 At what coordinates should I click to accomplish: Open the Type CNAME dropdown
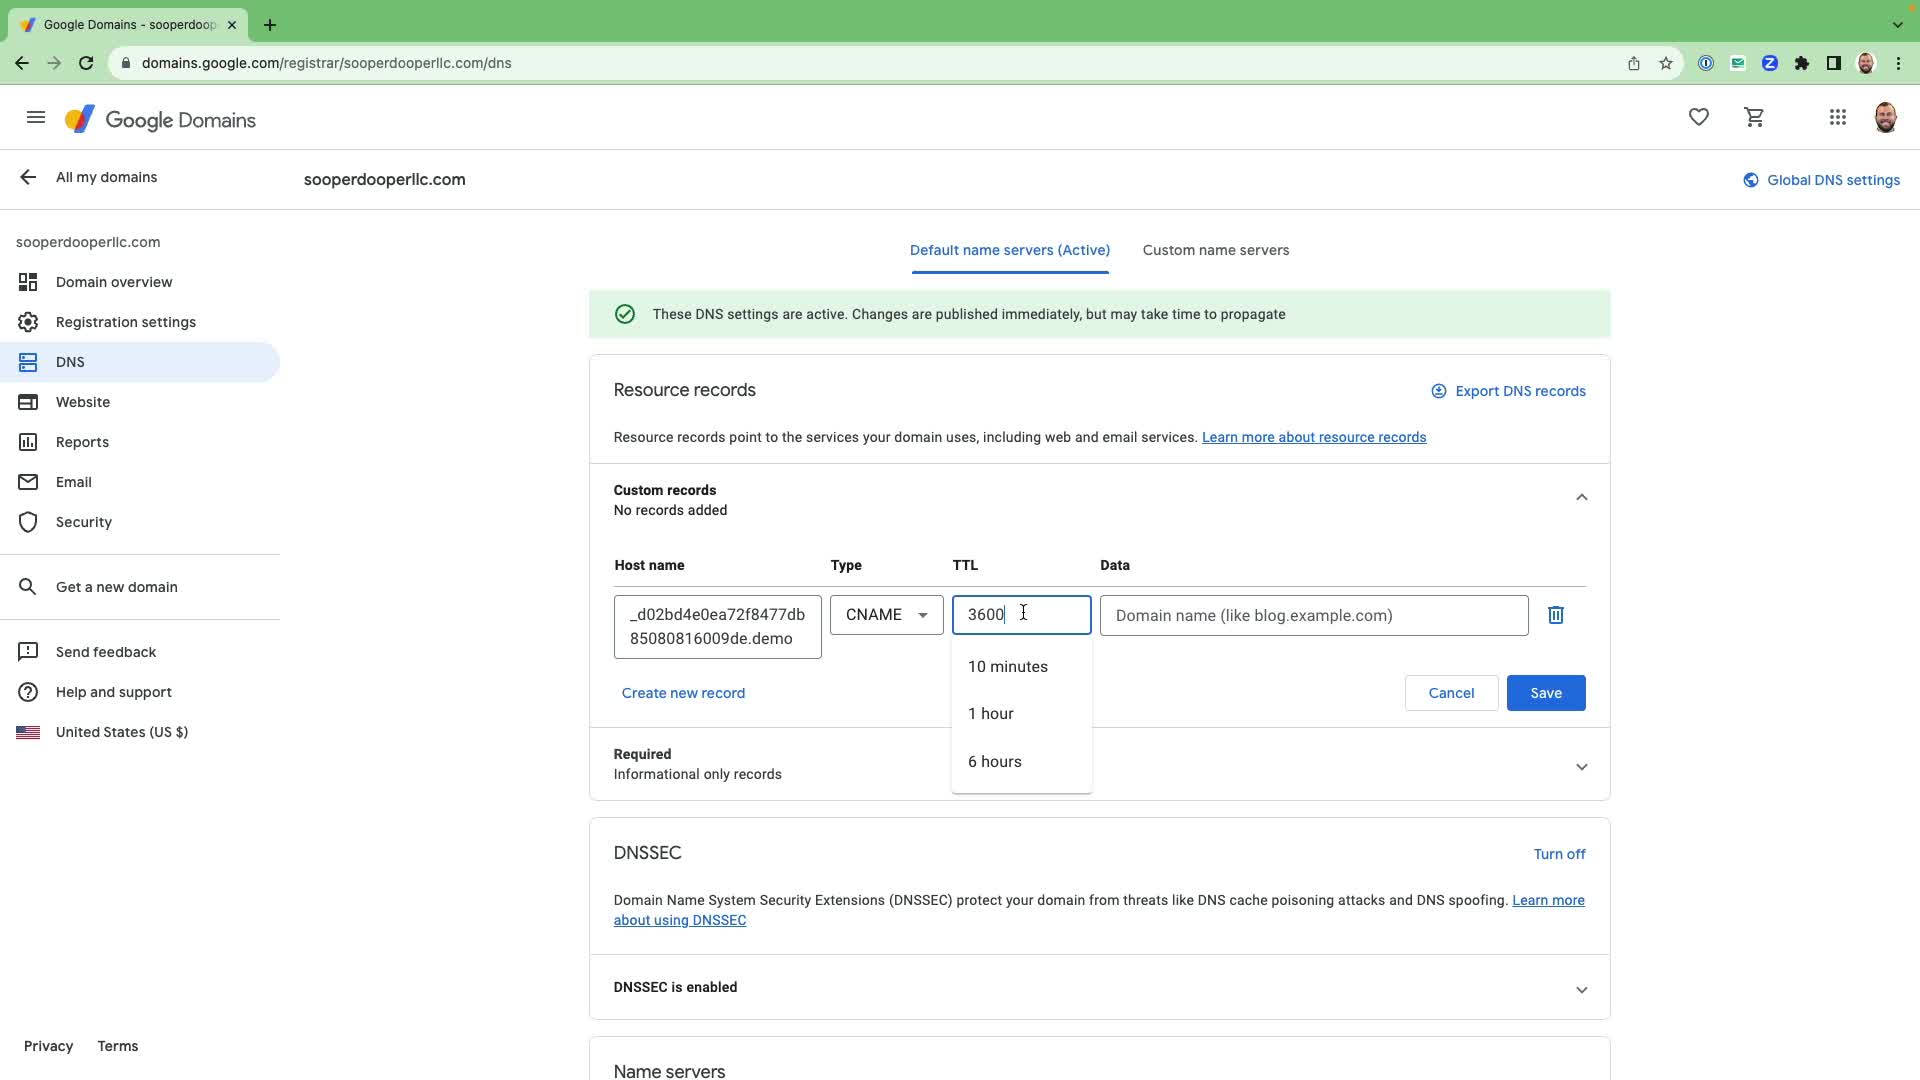[886, 615]
